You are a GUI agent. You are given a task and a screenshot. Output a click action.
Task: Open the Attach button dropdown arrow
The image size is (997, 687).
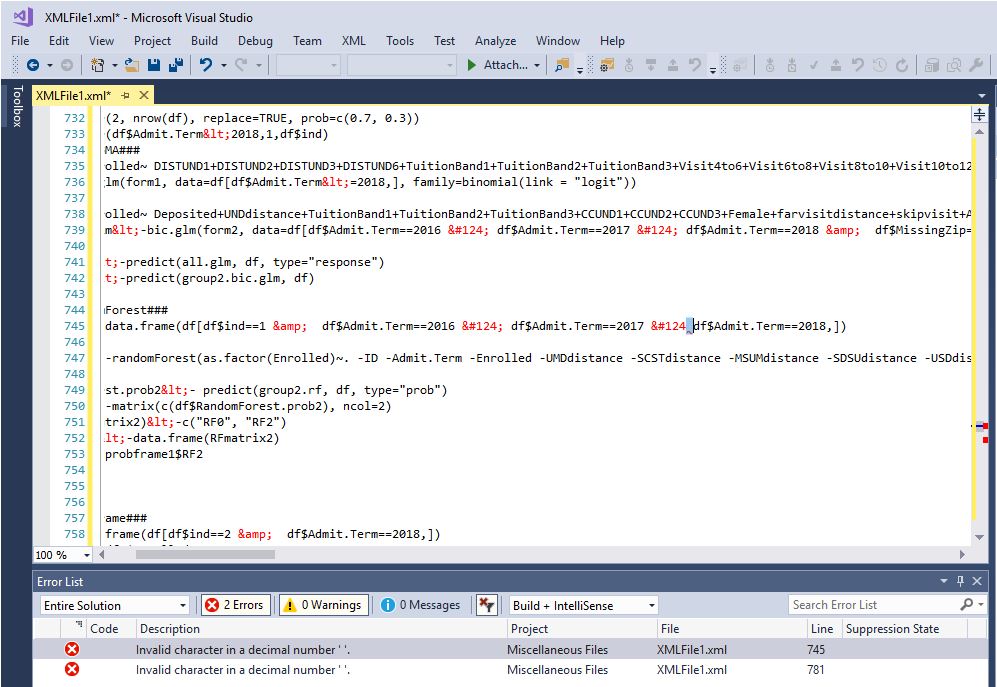tap(537, 65)
